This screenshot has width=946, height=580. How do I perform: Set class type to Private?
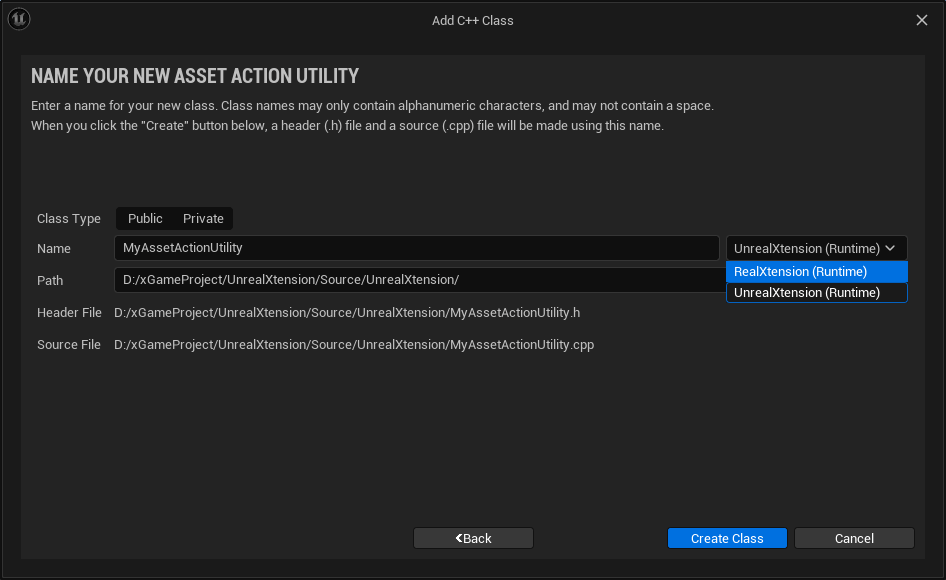(203, 218)
